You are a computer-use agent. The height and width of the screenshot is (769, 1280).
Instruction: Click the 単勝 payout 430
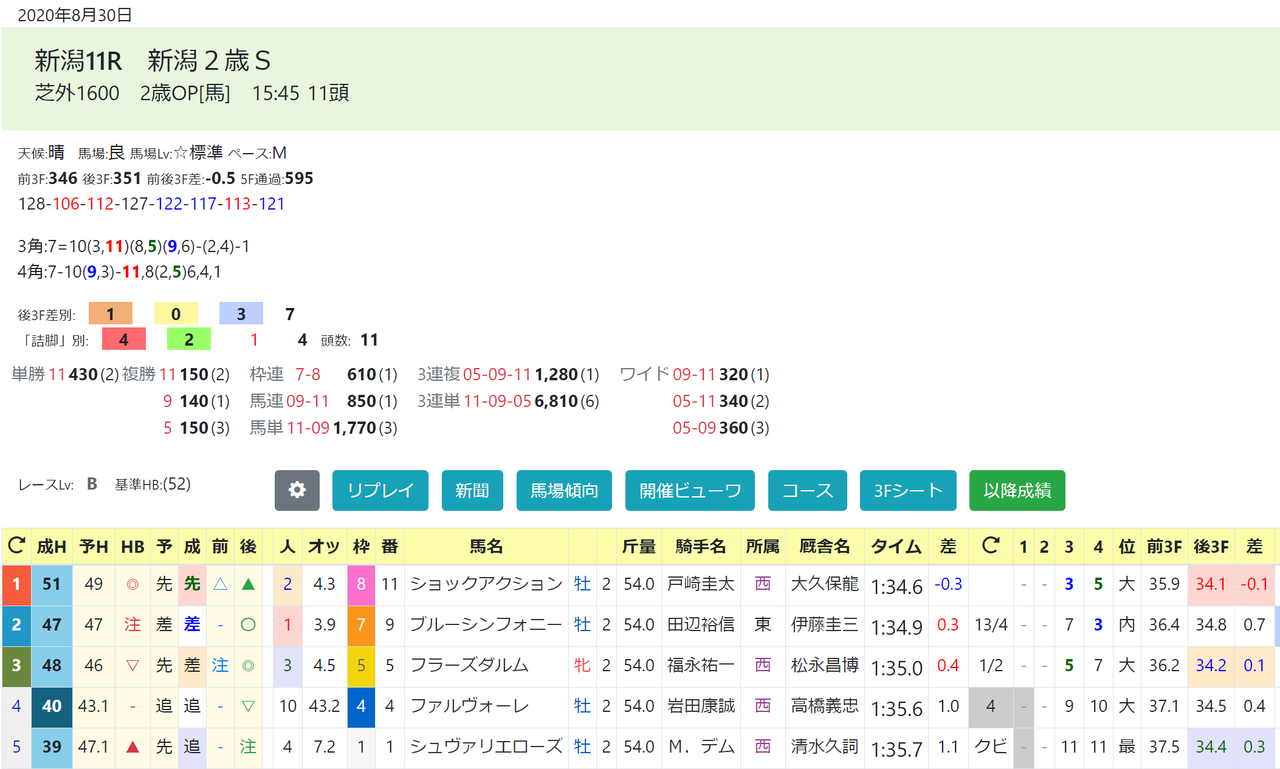[81, 375]
